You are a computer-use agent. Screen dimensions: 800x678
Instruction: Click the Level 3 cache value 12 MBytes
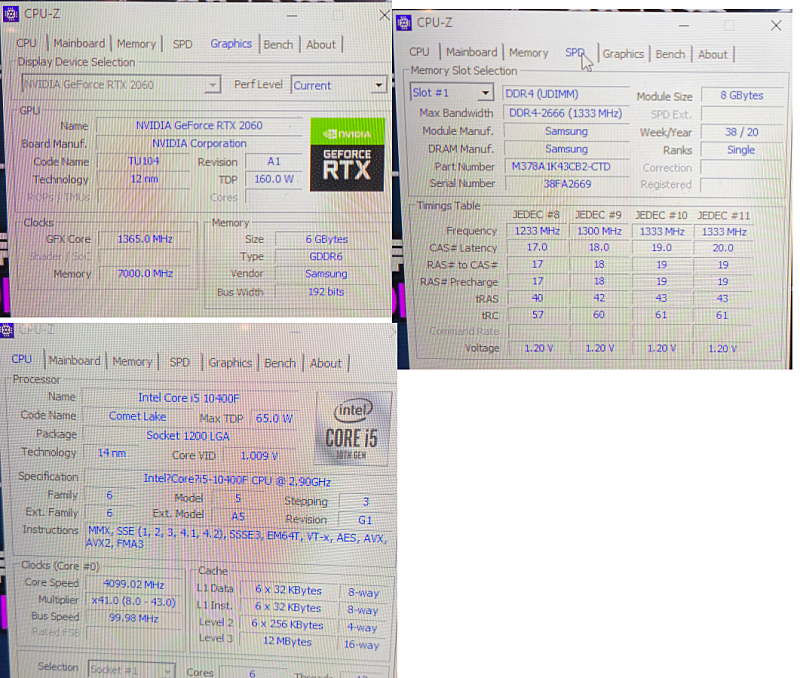(x=287, y=641)
